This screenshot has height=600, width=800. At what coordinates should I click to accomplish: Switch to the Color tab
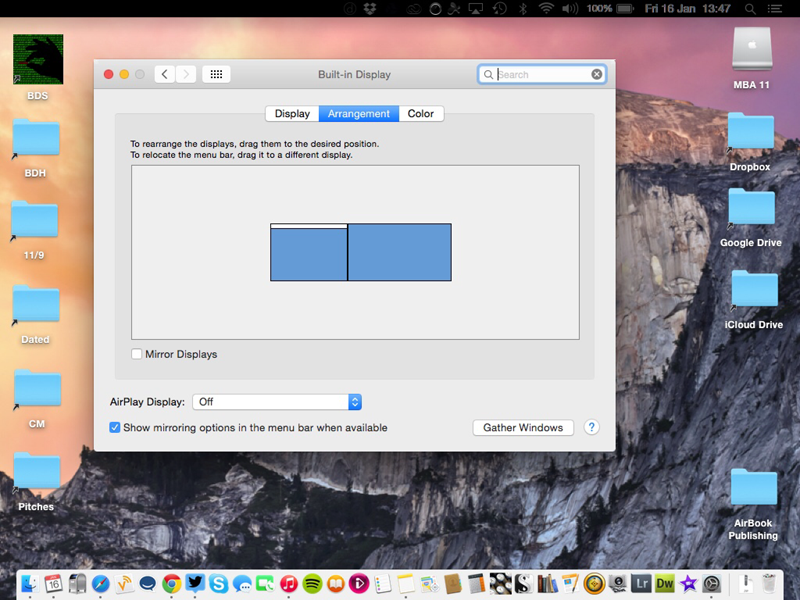(420, 113)
